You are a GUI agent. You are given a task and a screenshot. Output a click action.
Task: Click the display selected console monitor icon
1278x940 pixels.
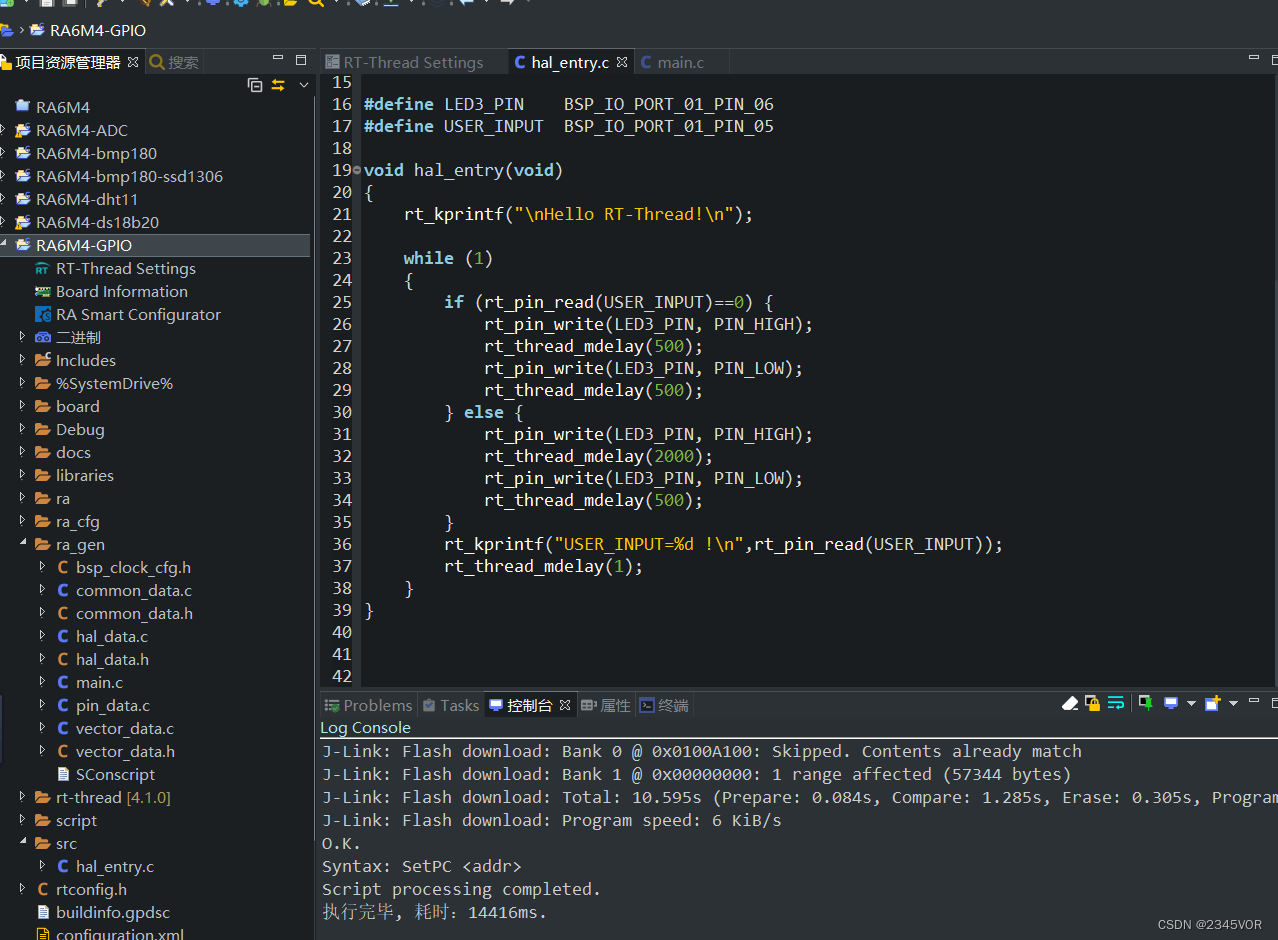(1170, 704)
